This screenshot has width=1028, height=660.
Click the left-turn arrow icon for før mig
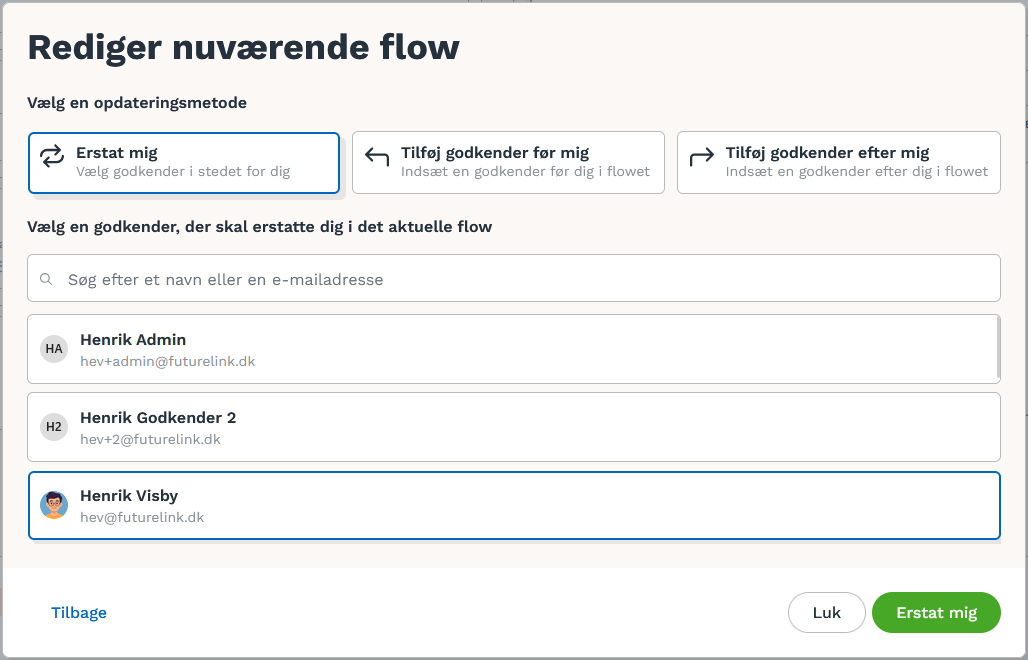tap(377, 156)
